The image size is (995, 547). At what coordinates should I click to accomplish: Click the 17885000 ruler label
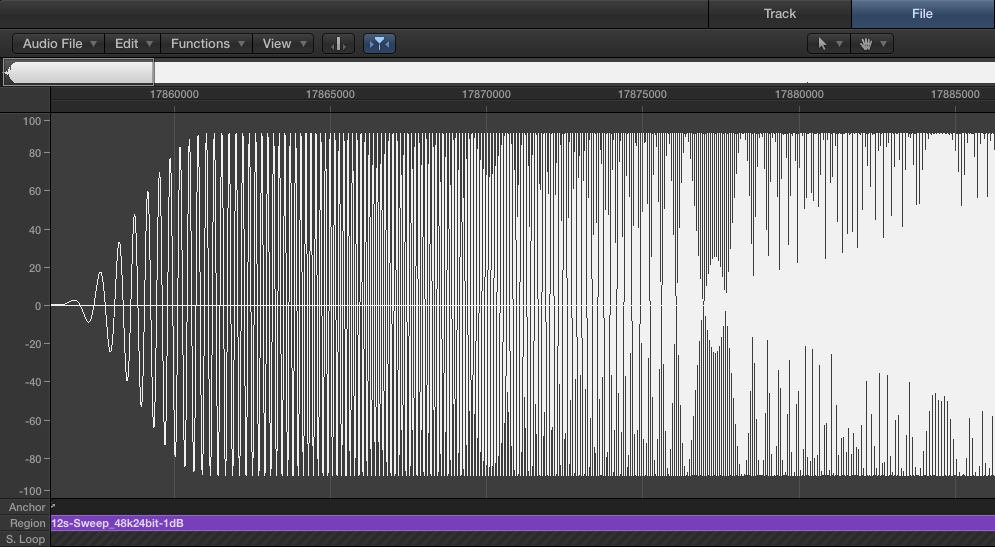(x=955, y=95)
